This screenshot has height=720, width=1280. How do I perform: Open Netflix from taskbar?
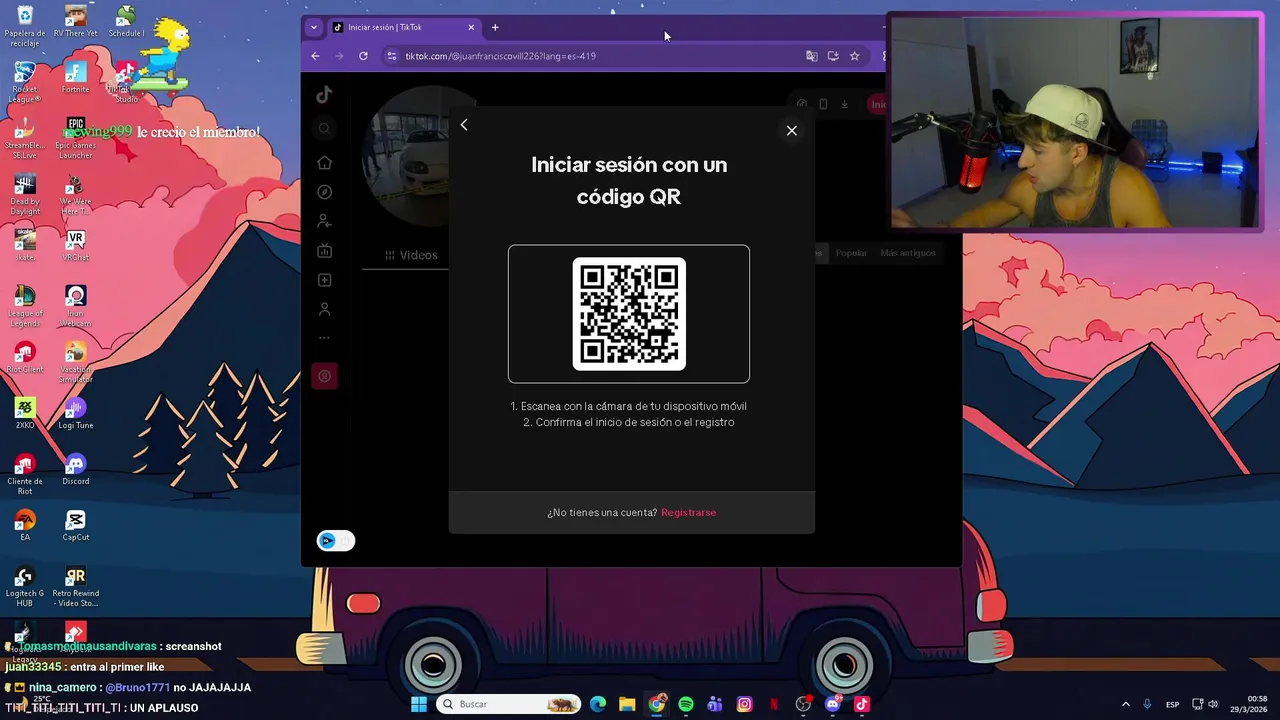point(774,704)
